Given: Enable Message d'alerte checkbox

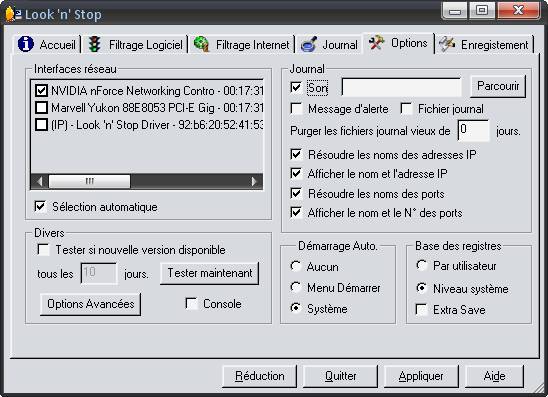Looking at the screenshot, I should tap(296, 109).
